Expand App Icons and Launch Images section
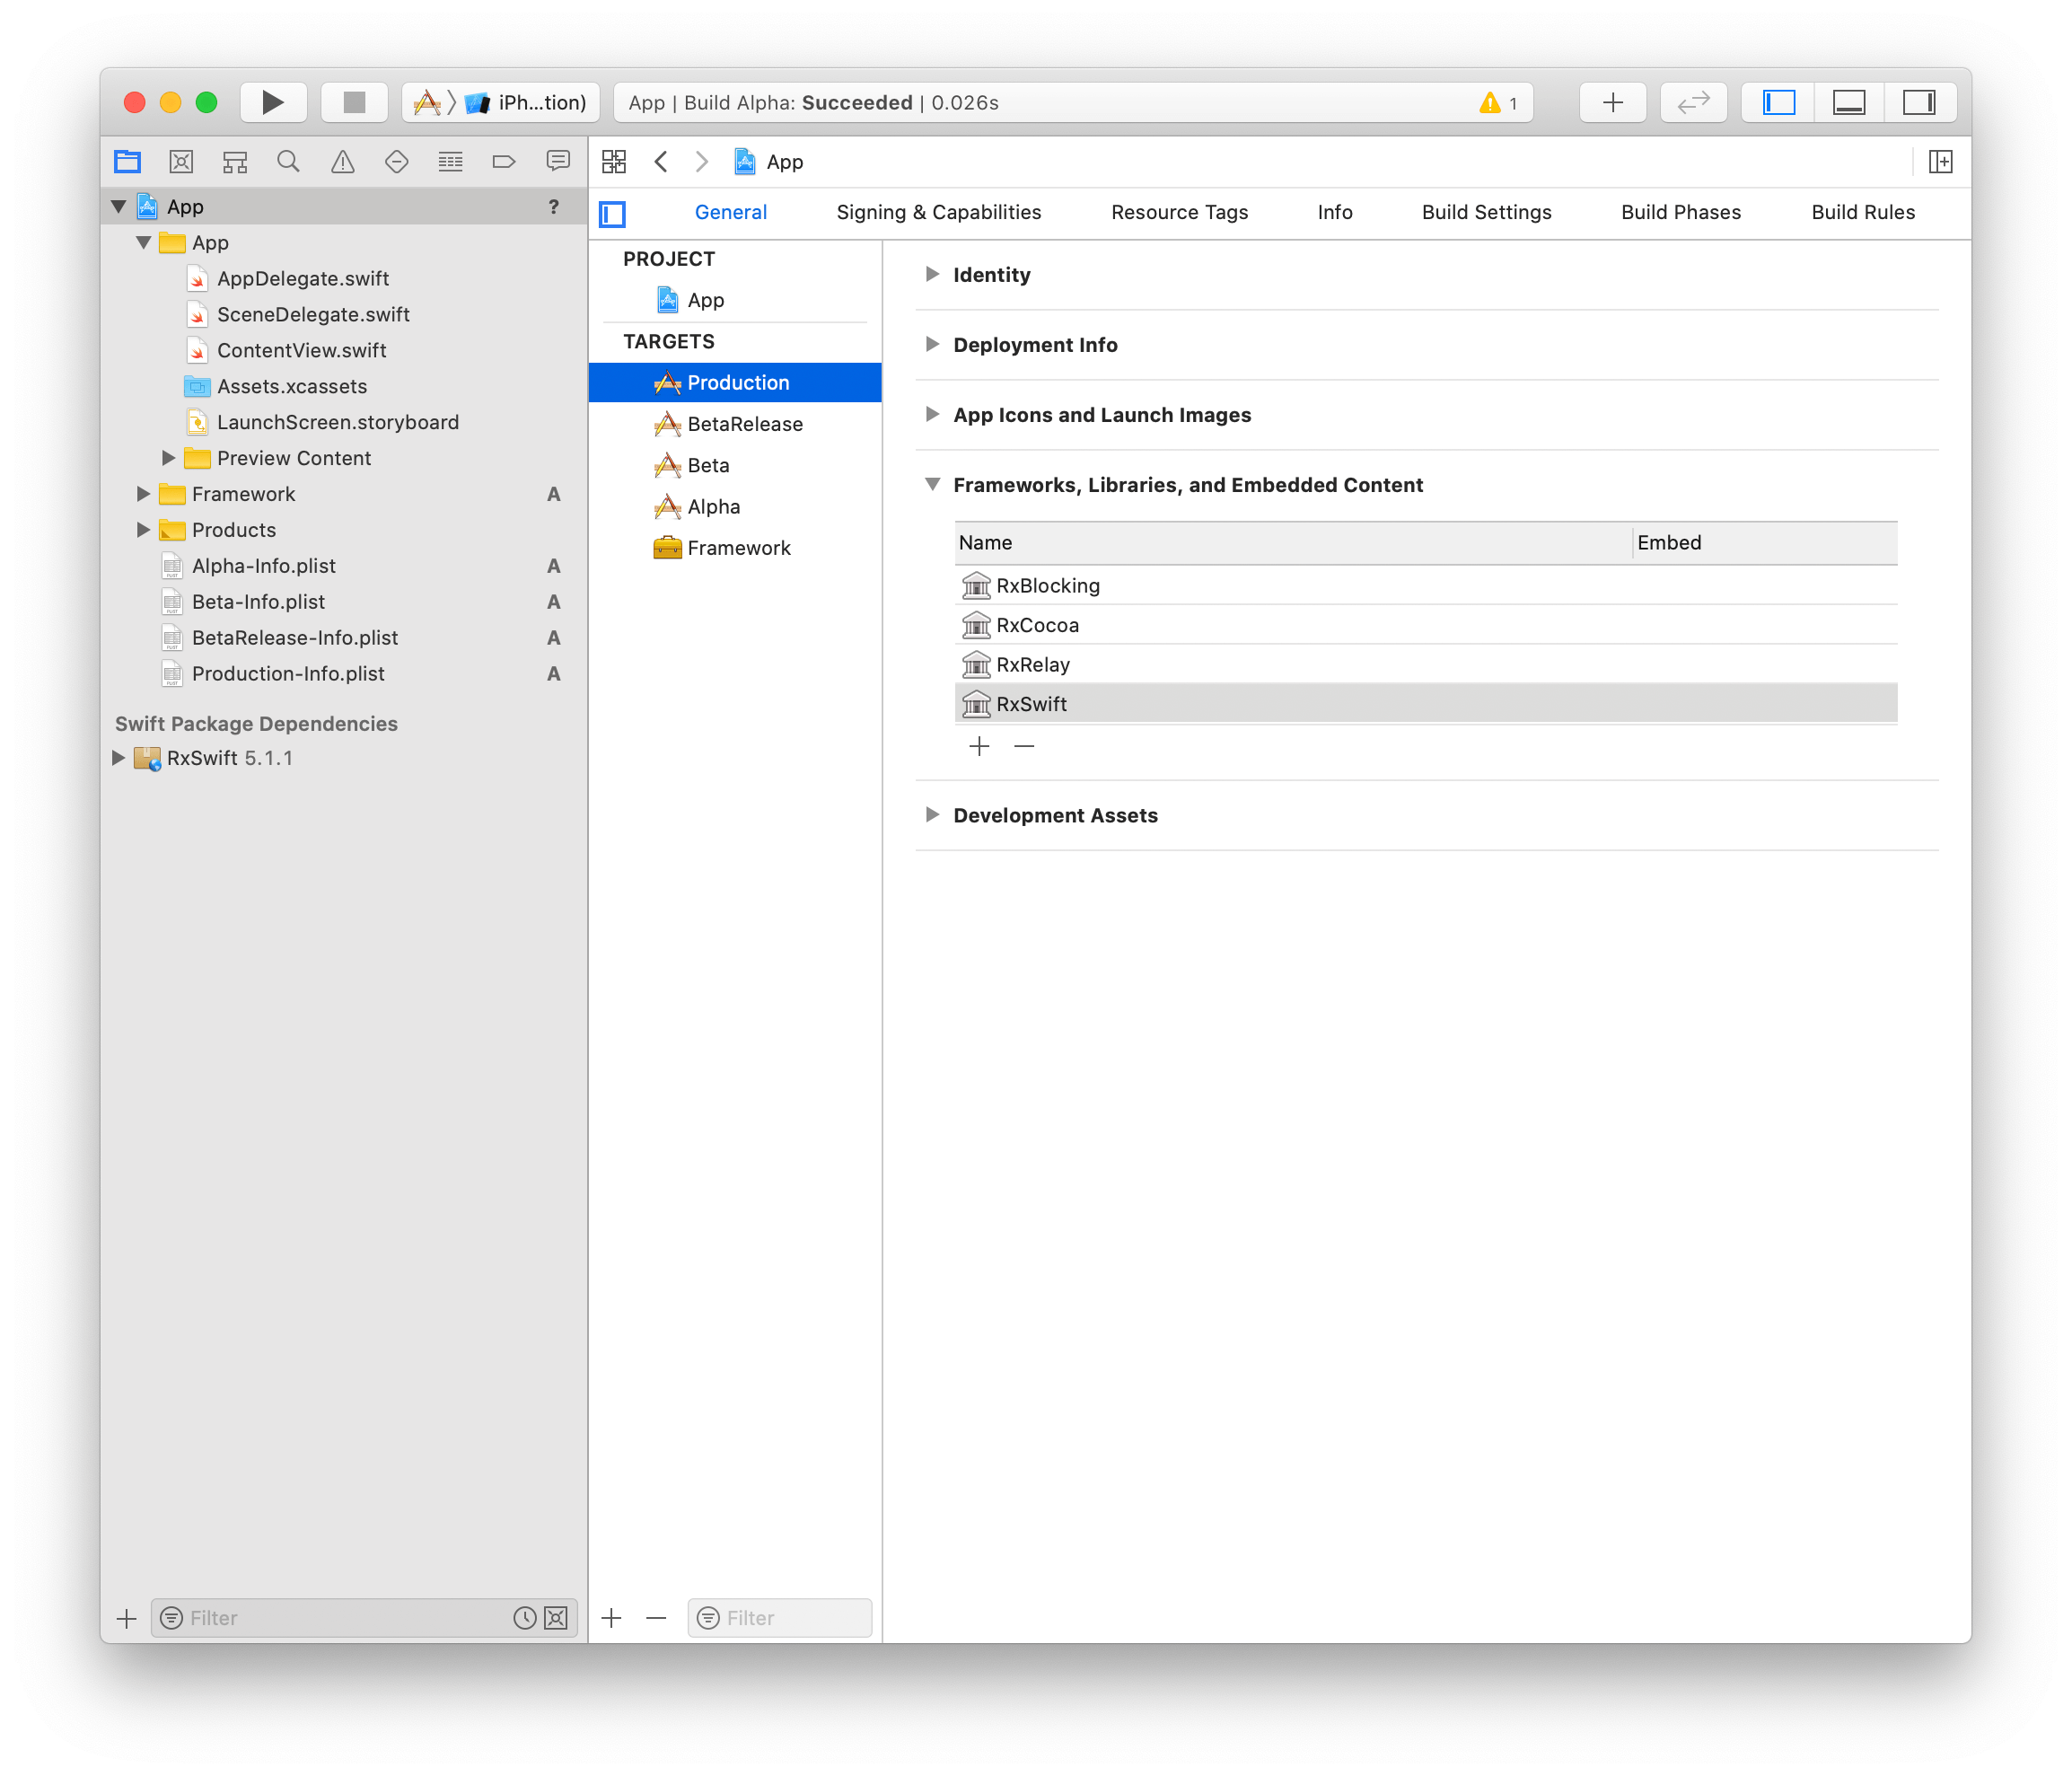Image resolution: width=2072 pixels, height=1776 pixels. [x=932, y=414]
